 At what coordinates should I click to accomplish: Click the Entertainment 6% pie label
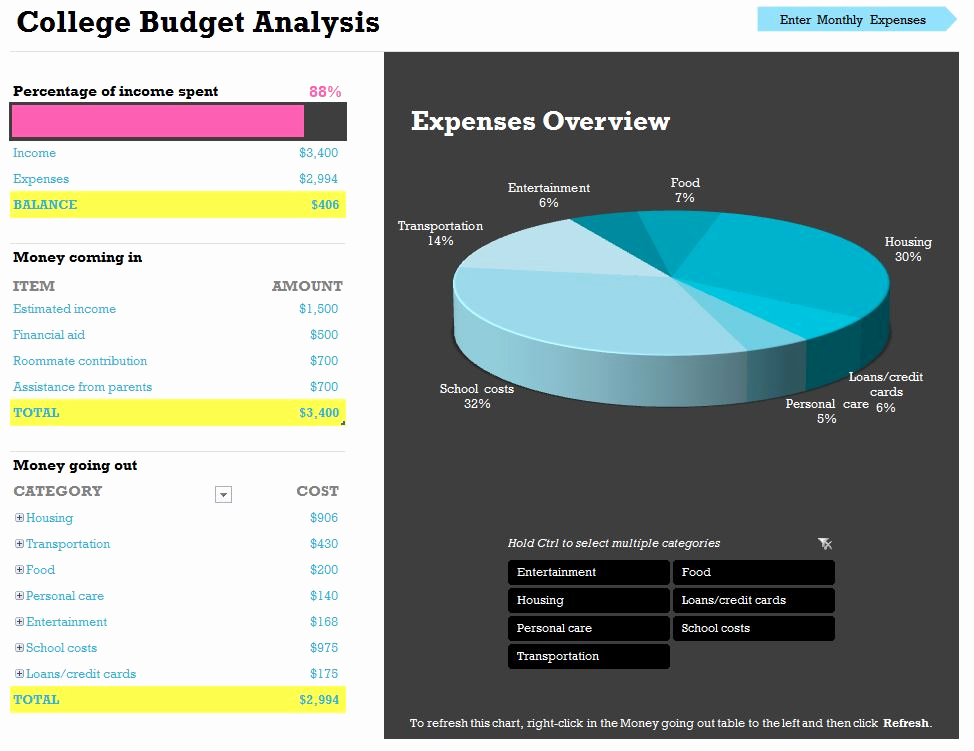[x=548, y=195]
